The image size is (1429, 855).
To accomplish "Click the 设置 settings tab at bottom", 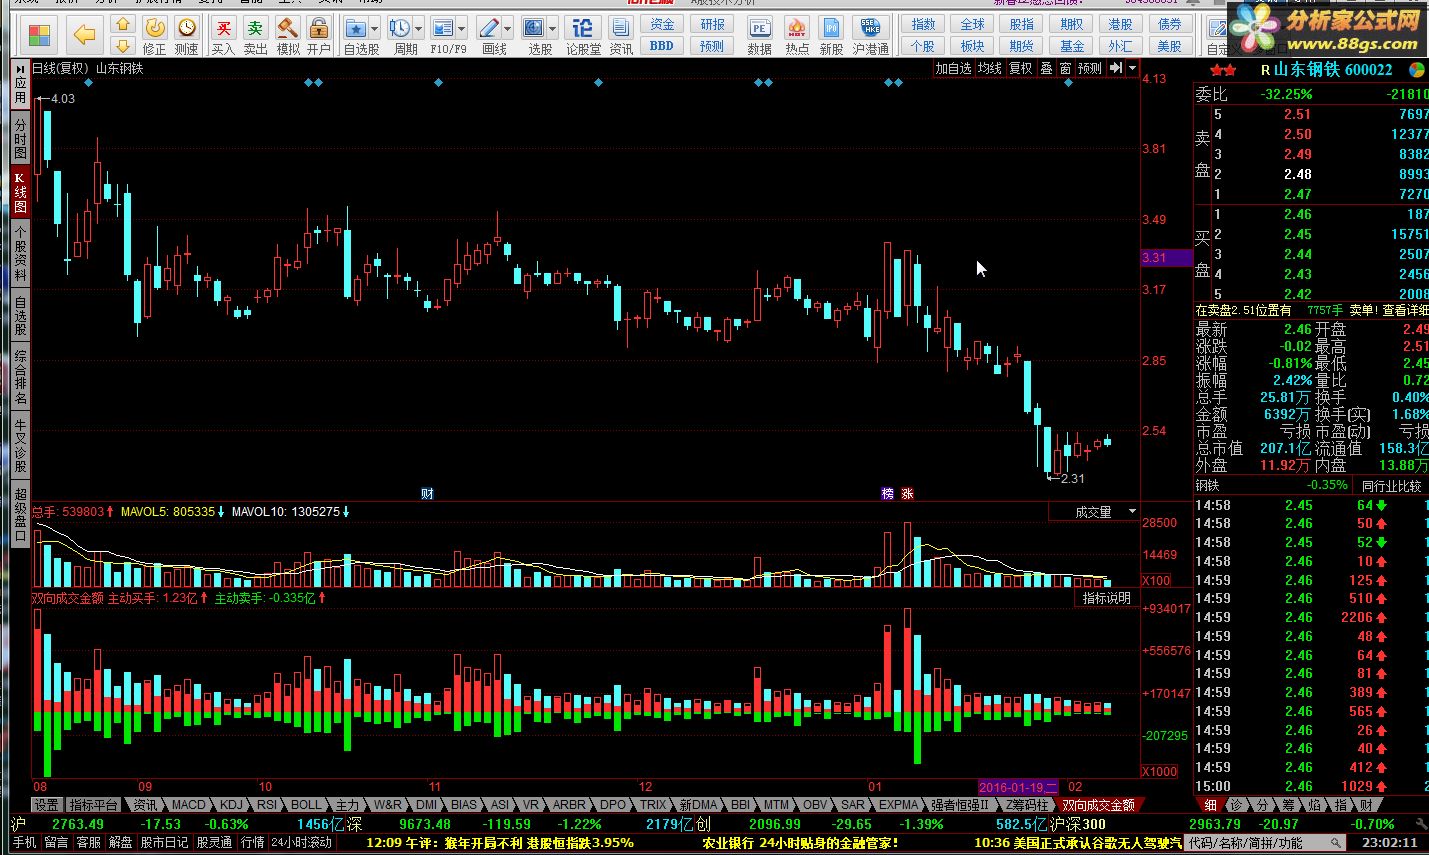I will click(x=46, y=805).
